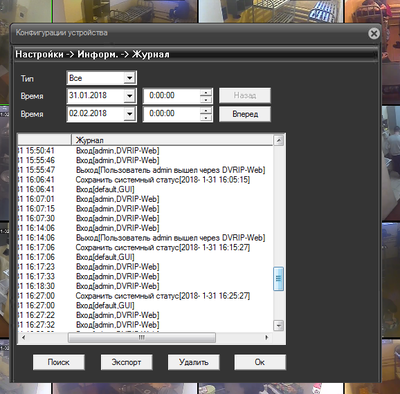
Task: Open the Тип dropdown showing Все
Action: 129,78
